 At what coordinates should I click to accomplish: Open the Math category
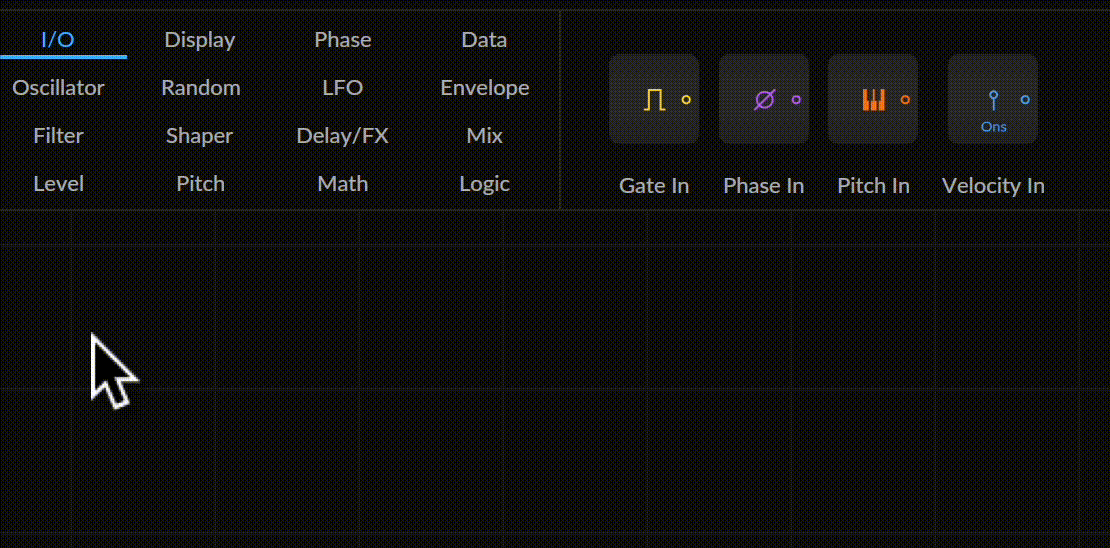343,184
